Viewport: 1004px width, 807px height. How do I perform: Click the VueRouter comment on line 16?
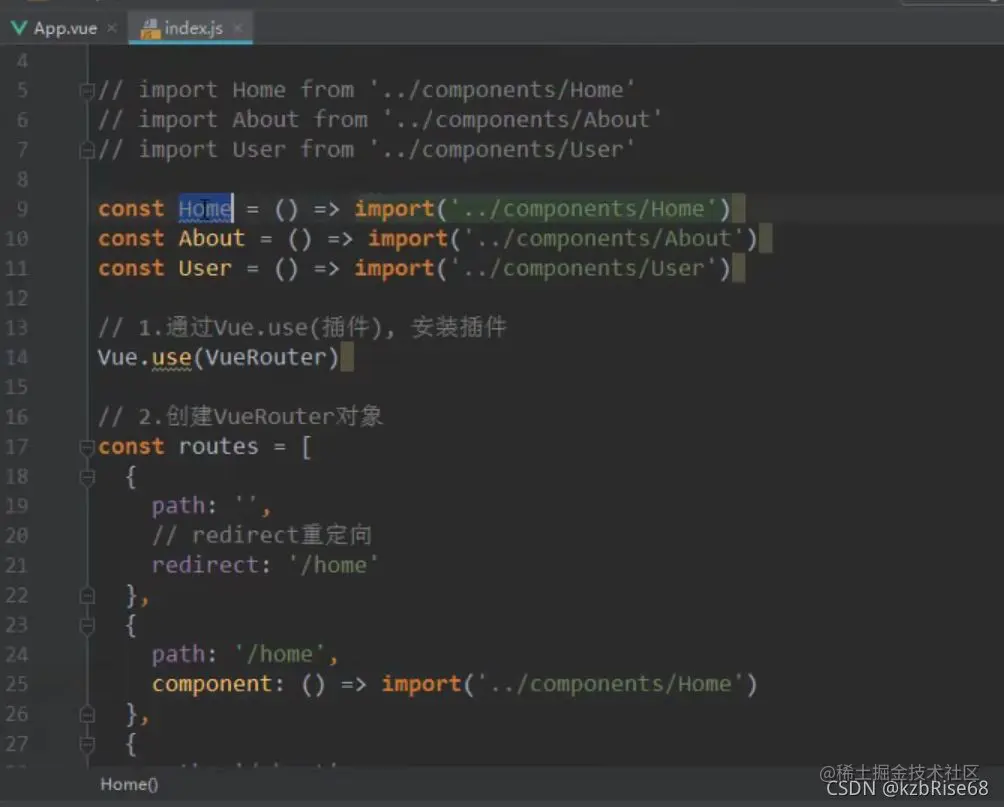click(241, 417)
